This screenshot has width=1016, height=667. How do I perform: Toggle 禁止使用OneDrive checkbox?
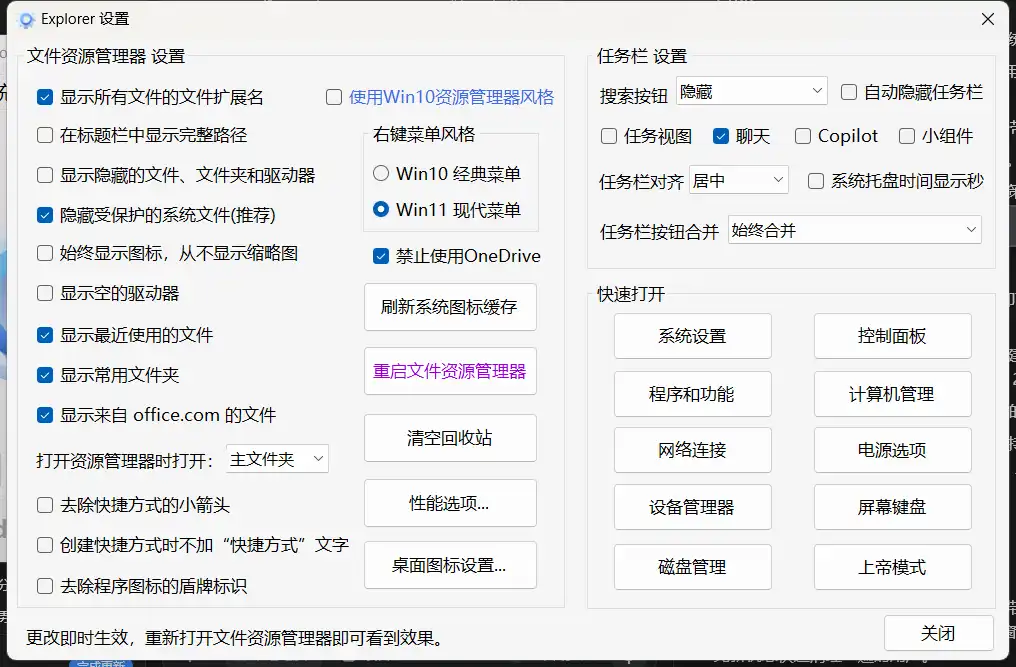point(381,256)
